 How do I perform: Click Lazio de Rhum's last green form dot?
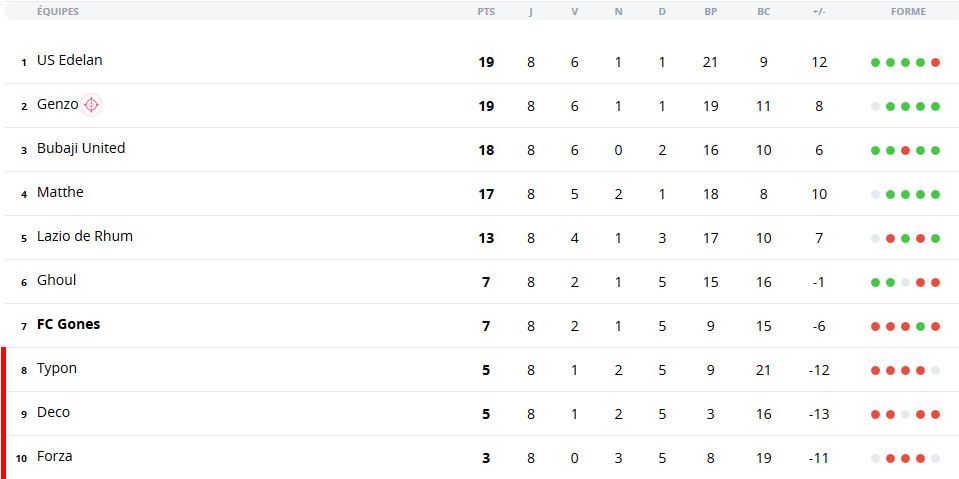[935, 239]
